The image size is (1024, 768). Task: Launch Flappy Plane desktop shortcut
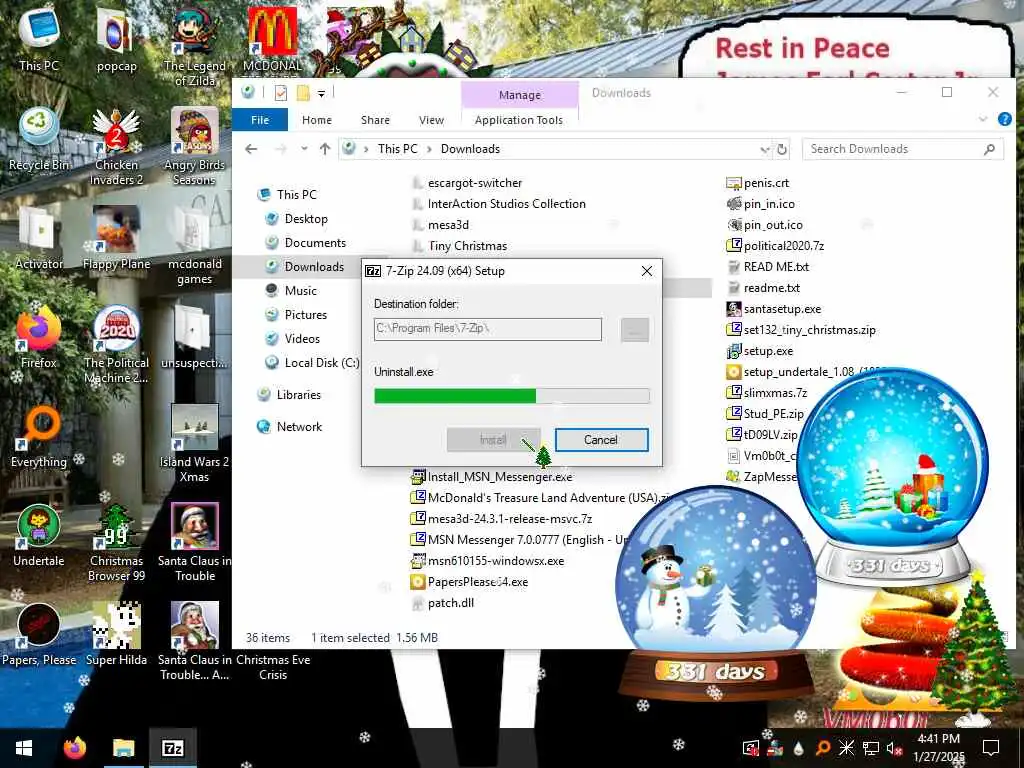[116, 238]
